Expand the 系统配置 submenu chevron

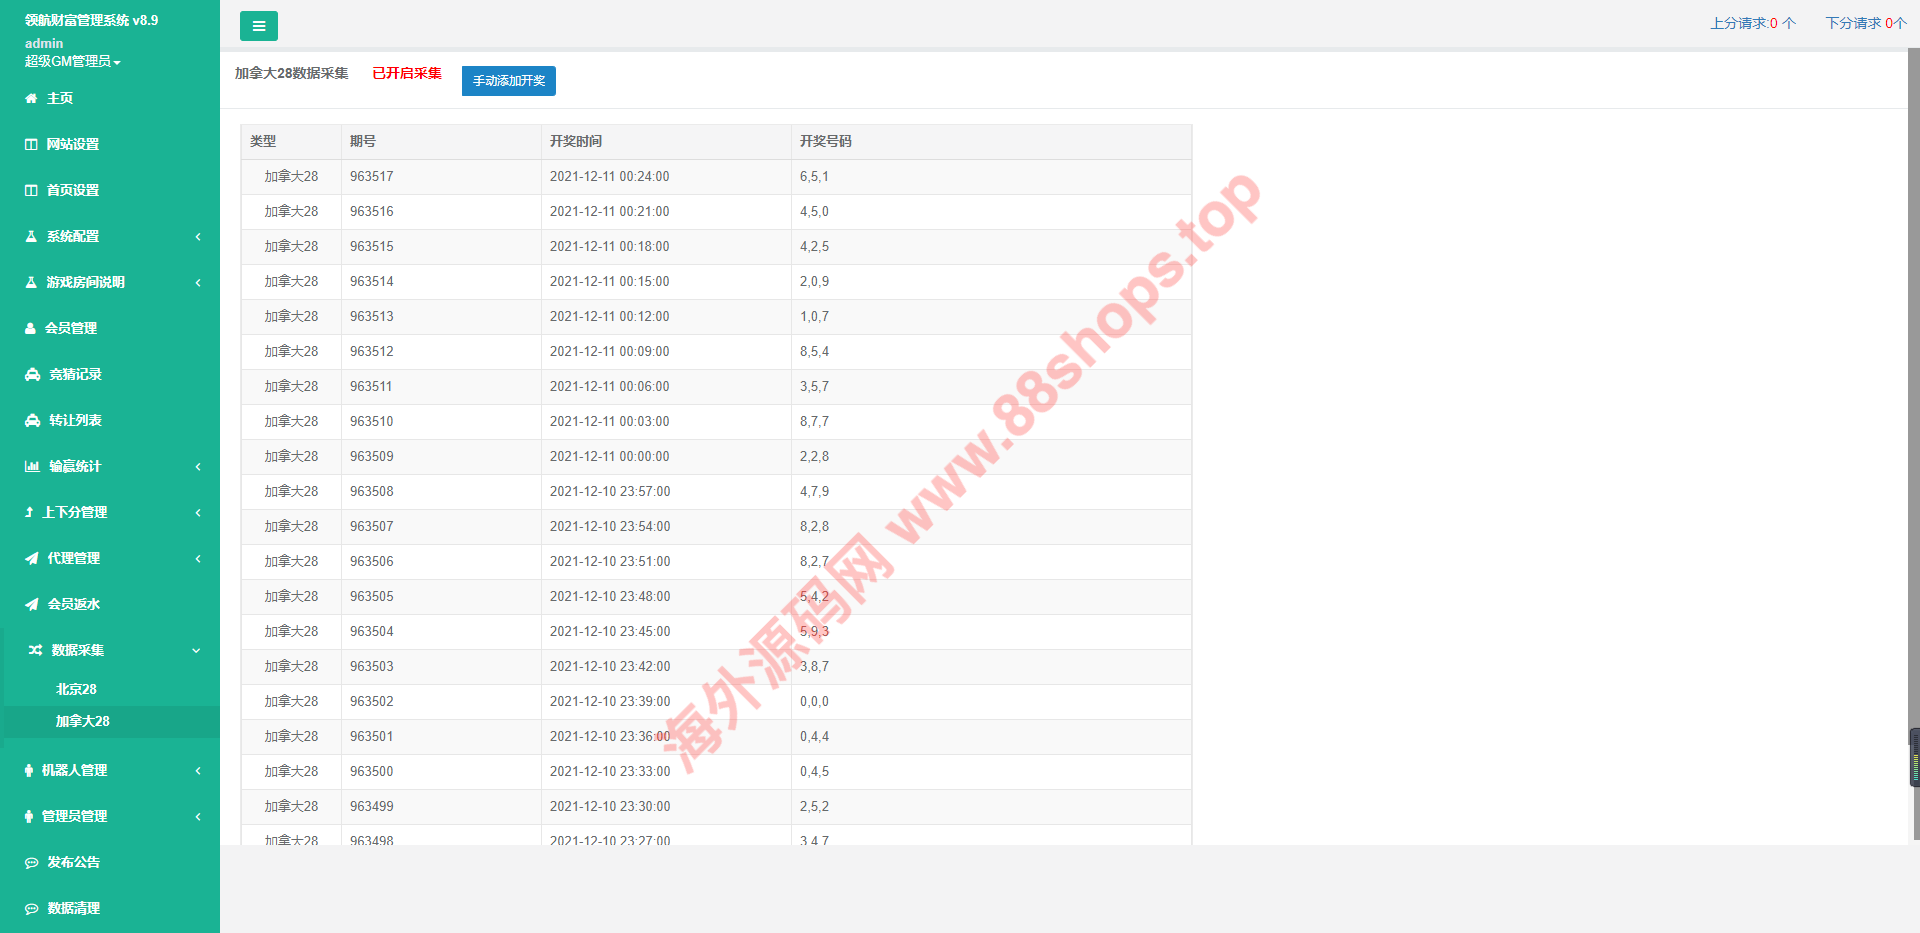click(198, 237)
